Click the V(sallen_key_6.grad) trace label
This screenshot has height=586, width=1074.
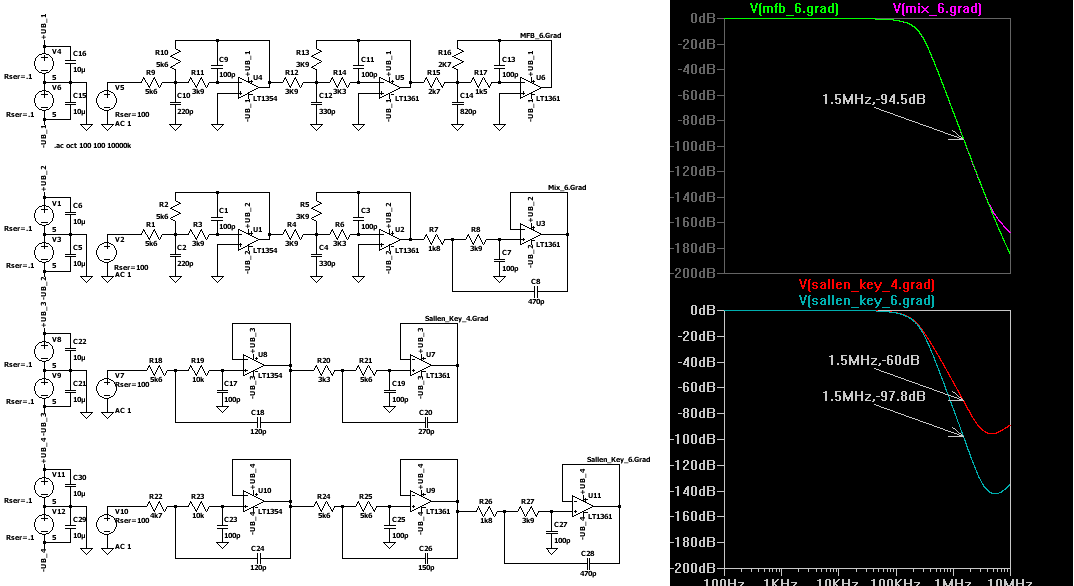pyautogui.click(x=866, y=301)
